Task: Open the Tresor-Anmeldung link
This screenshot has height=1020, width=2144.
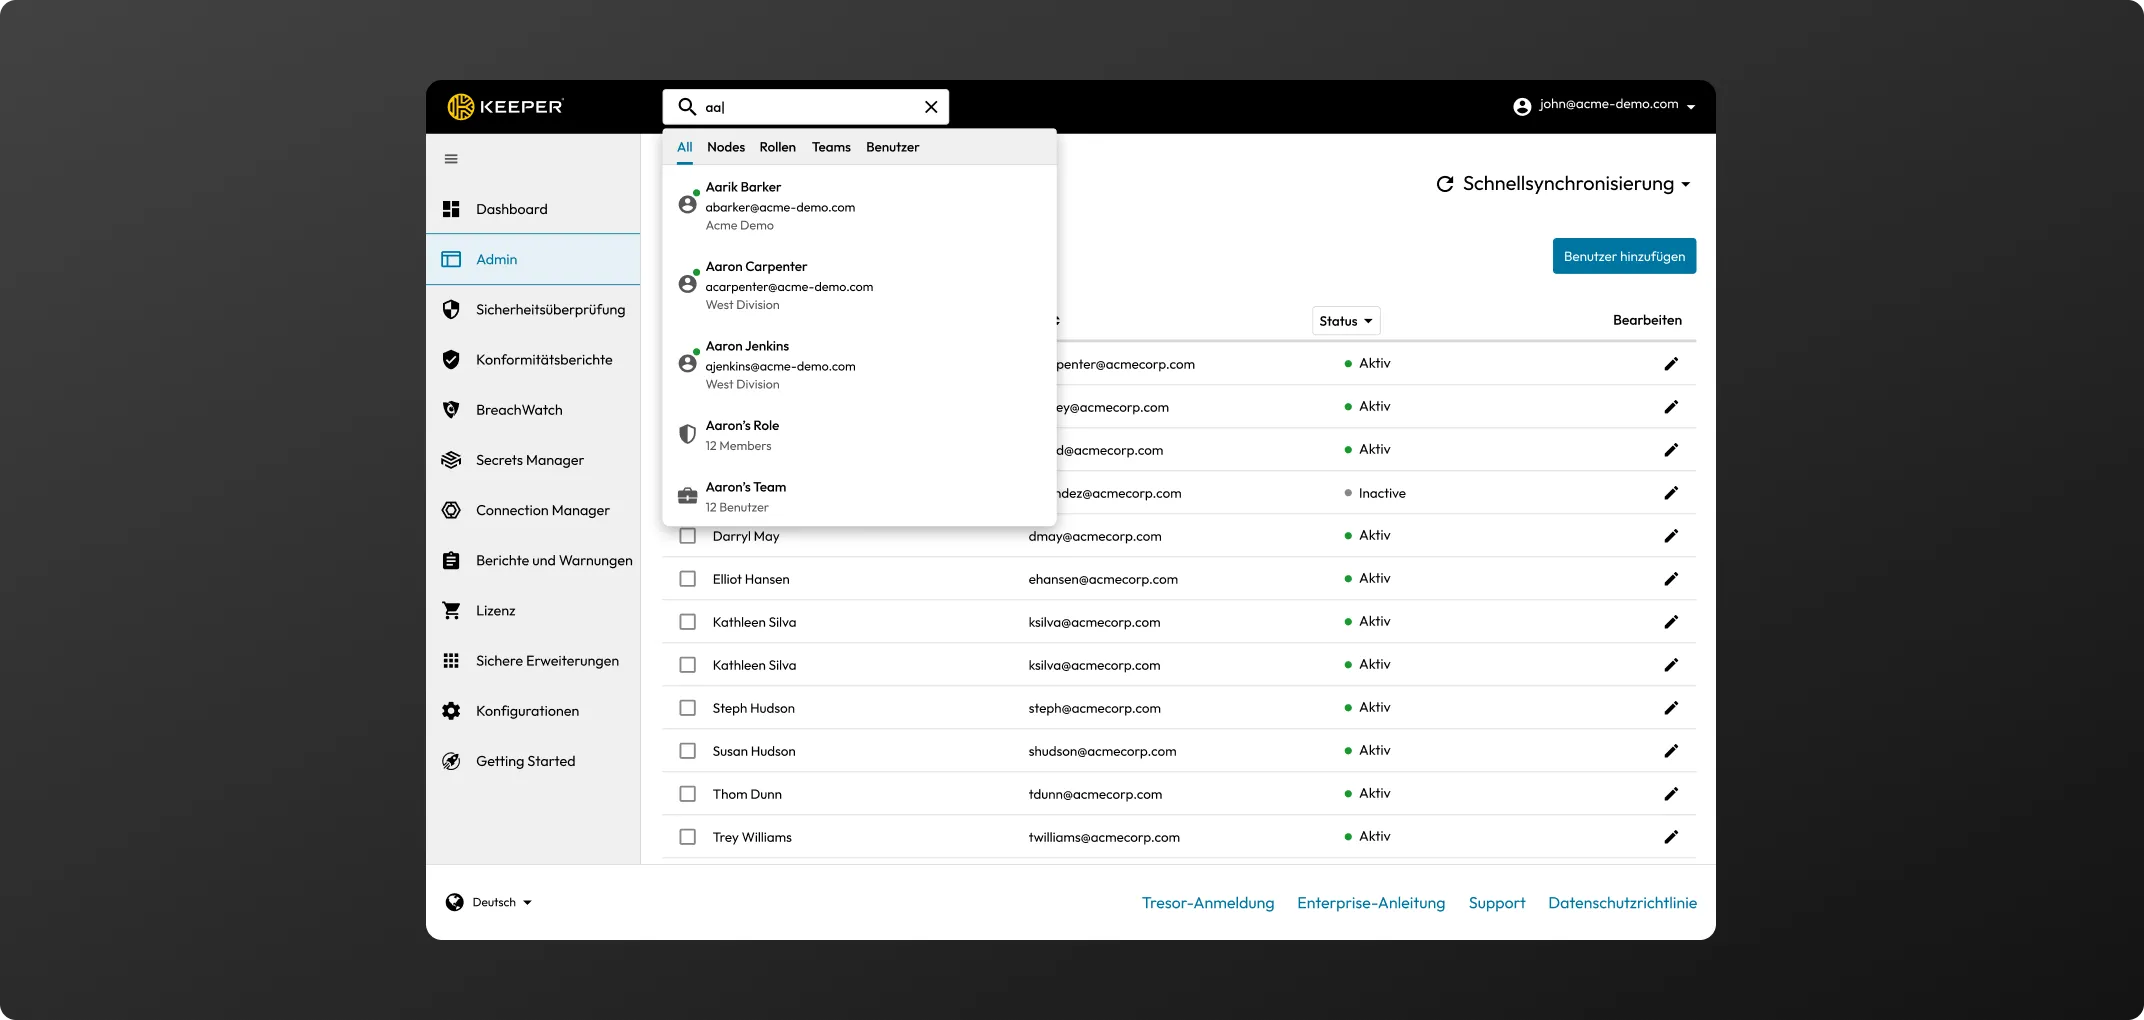Action: click(1208, 903)
